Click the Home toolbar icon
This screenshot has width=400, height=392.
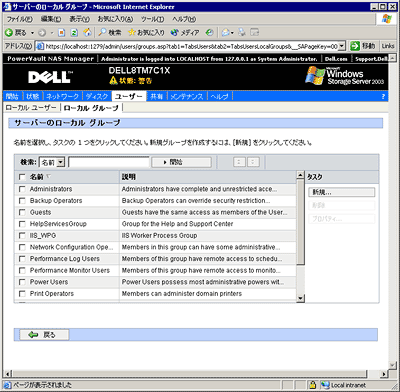click(87, 32)
